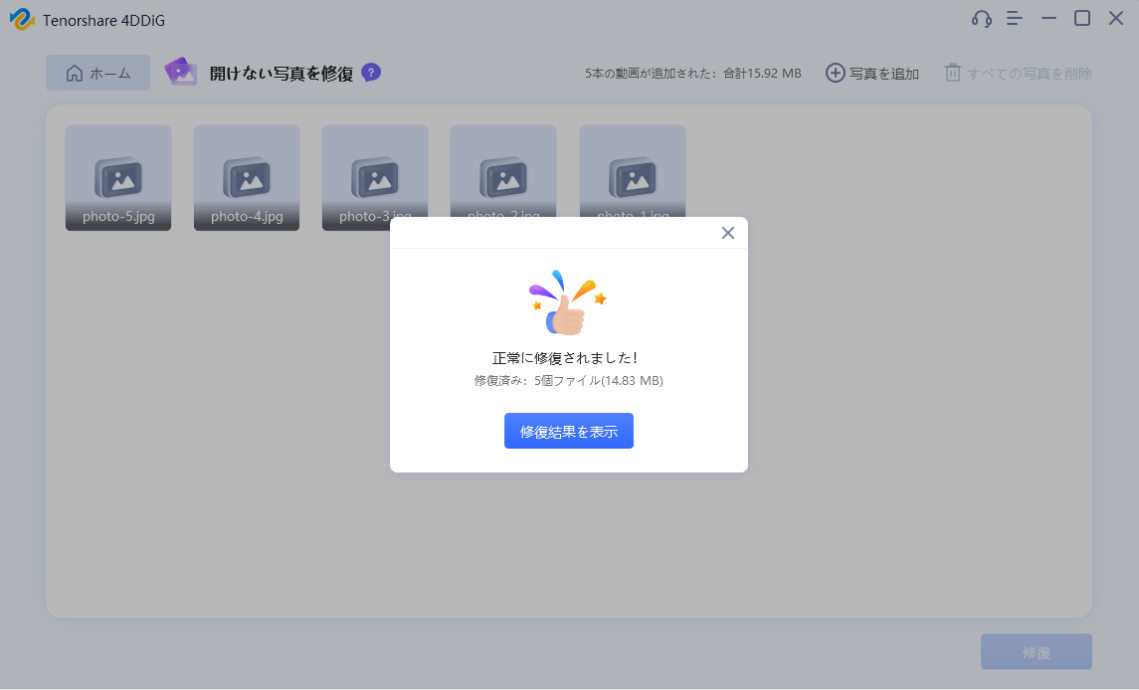The image size is (1139, 690).
Task: Open help with the question mark icon
Action: 370,72
